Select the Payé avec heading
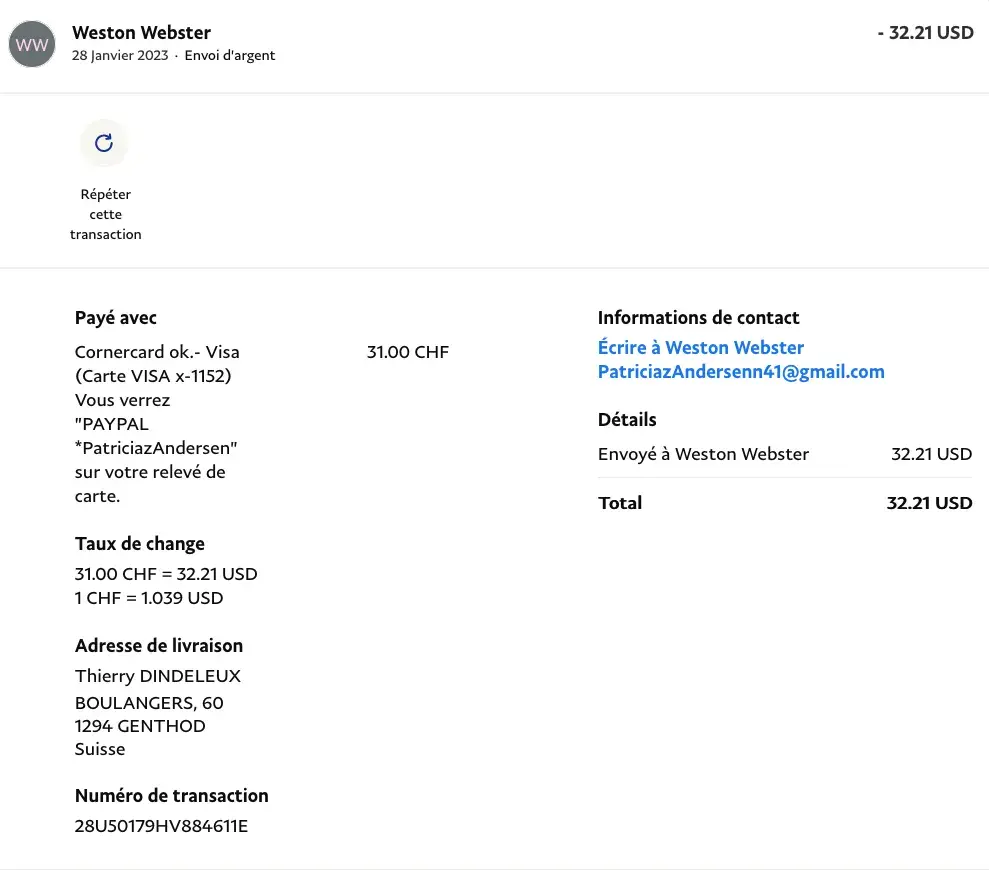Image resolution: width=989 pixels, height=870 pixels. pos(116,318)
